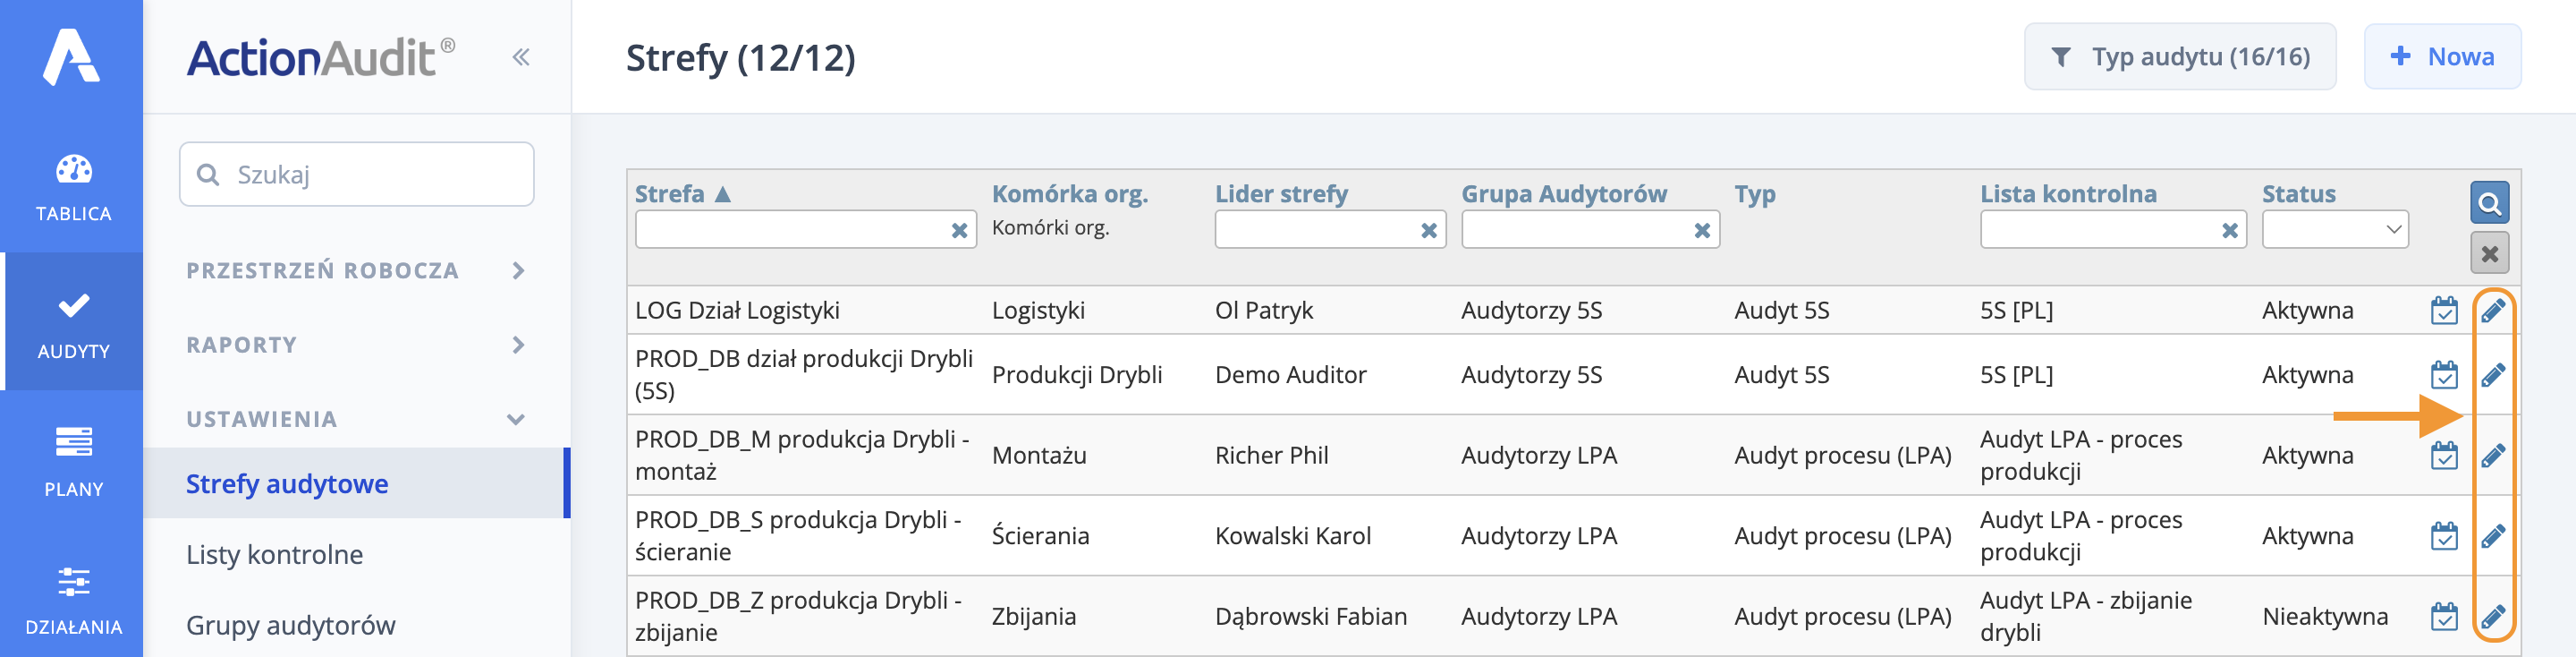Image resolution: width=2576 pixels, height=657 pixels.
Task: Edit PROD_DB_Z zbijanie zone using pencil icon
Action: [2495, 616]
